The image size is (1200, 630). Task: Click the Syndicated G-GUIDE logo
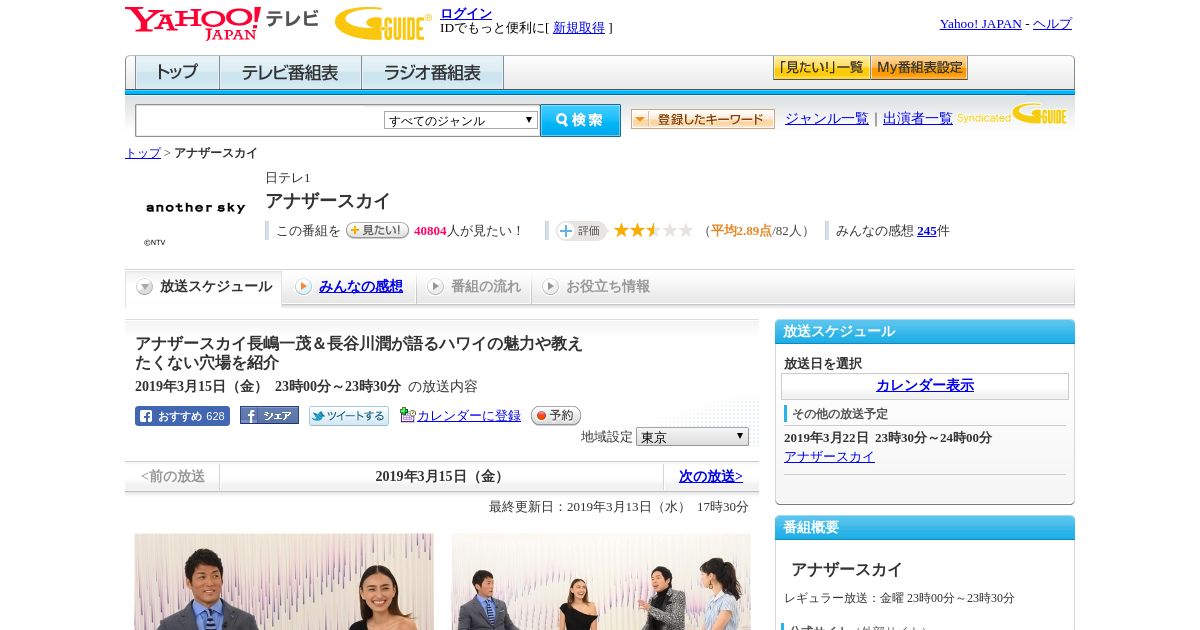[1012, 115]
